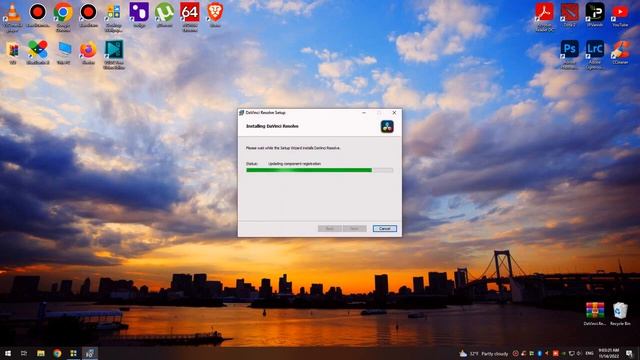The width and height of the screenshot is (640, 360).
Task: Open the VLC media player shortcut
Action: pos(13,16)
